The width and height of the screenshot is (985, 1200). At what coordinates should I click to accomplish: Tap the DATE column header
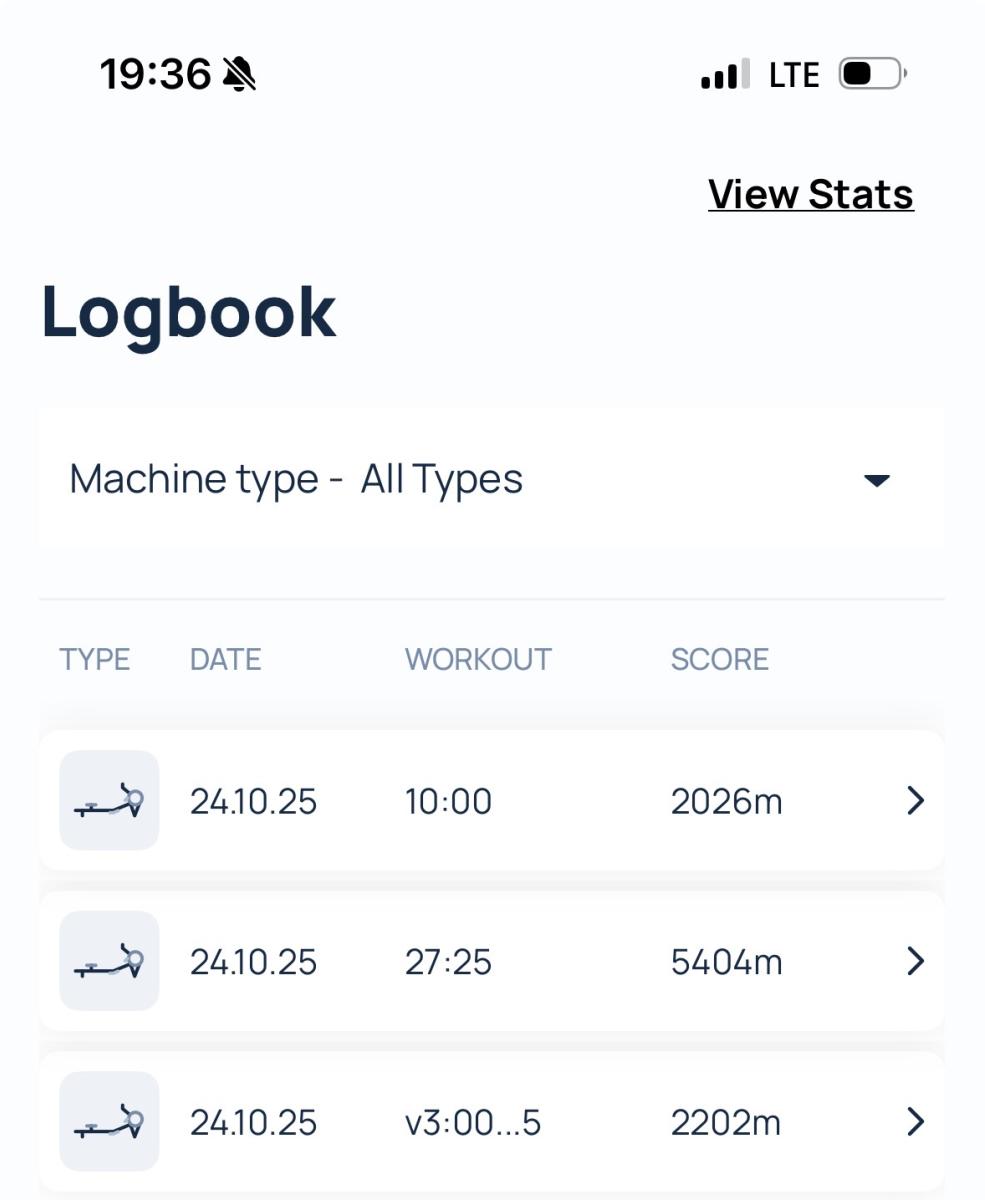pyautogui.click(x=225, y=659)
